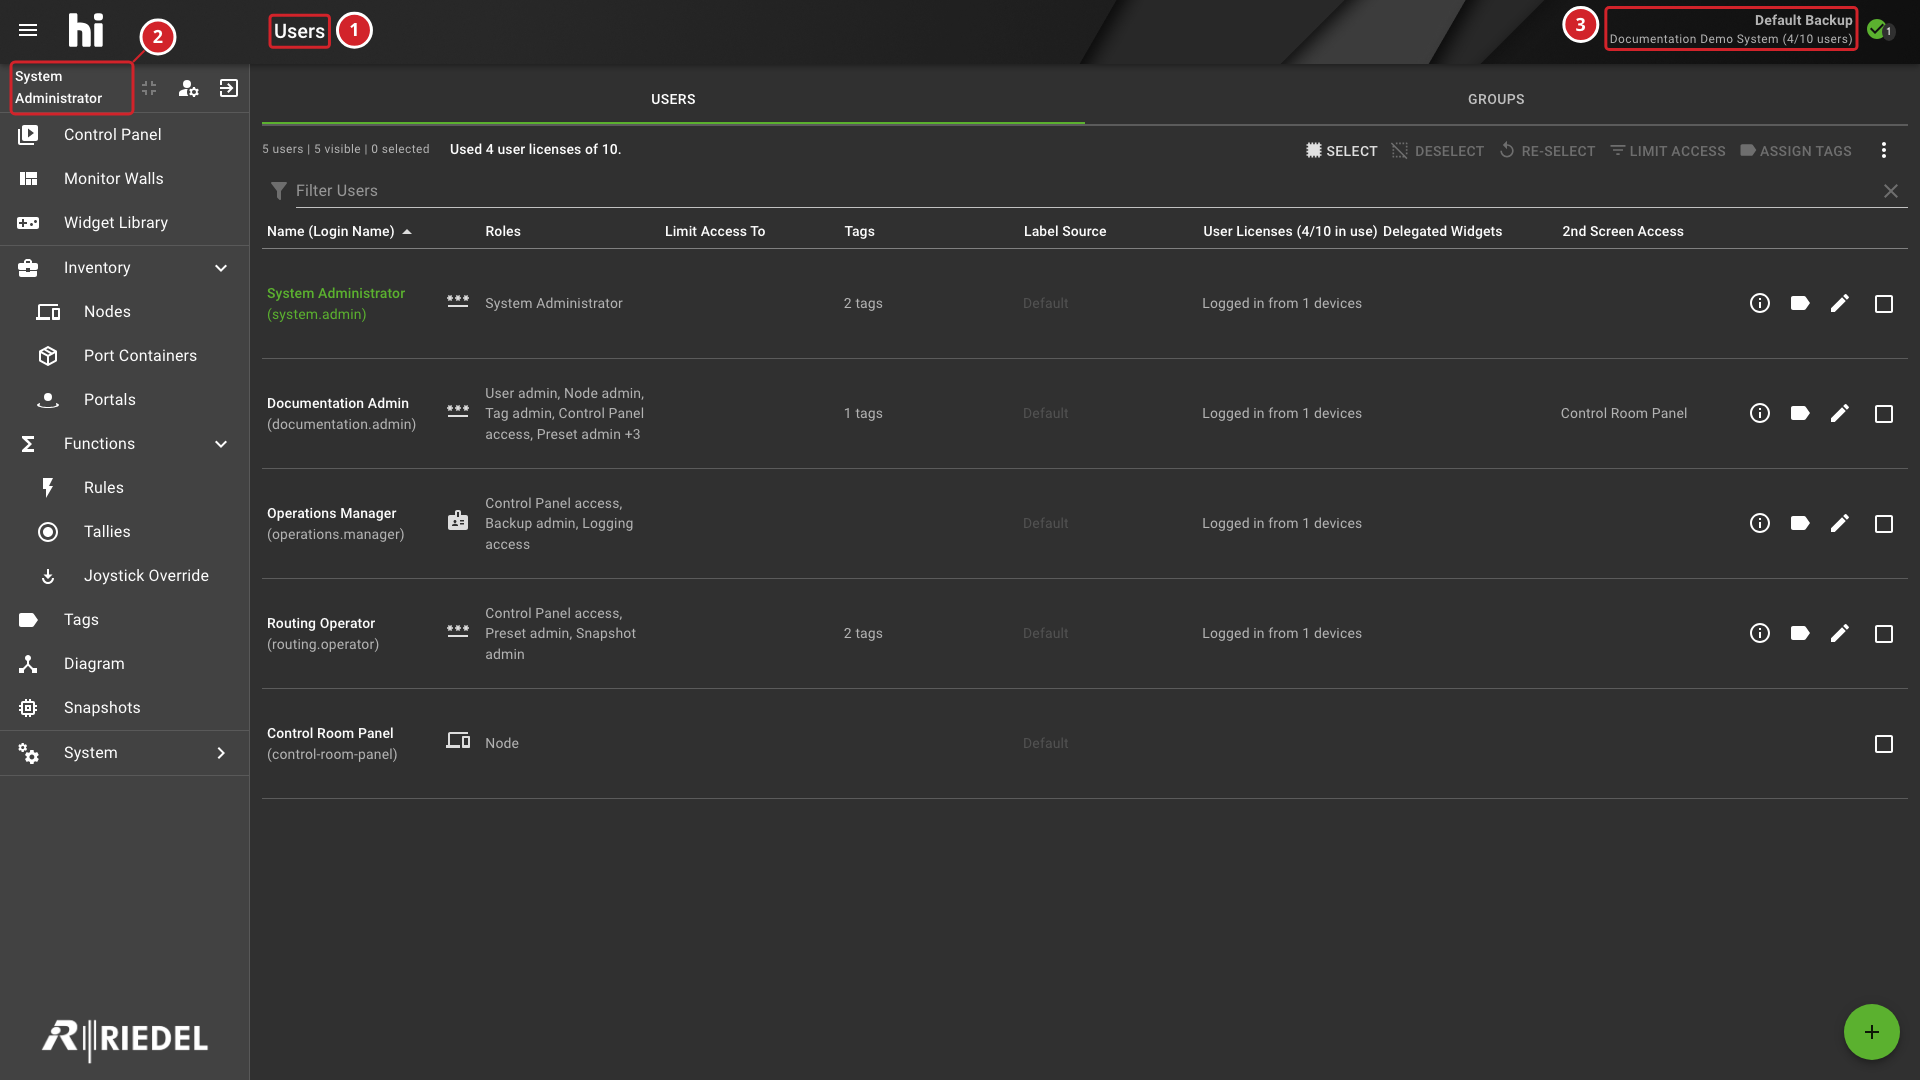Switch to the GROUPS tab

[1496, 99]
